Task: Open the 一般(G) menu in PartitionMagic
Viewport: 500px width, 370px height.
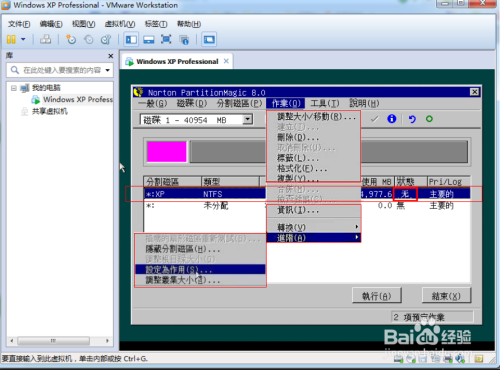Action: pos(152,103)
